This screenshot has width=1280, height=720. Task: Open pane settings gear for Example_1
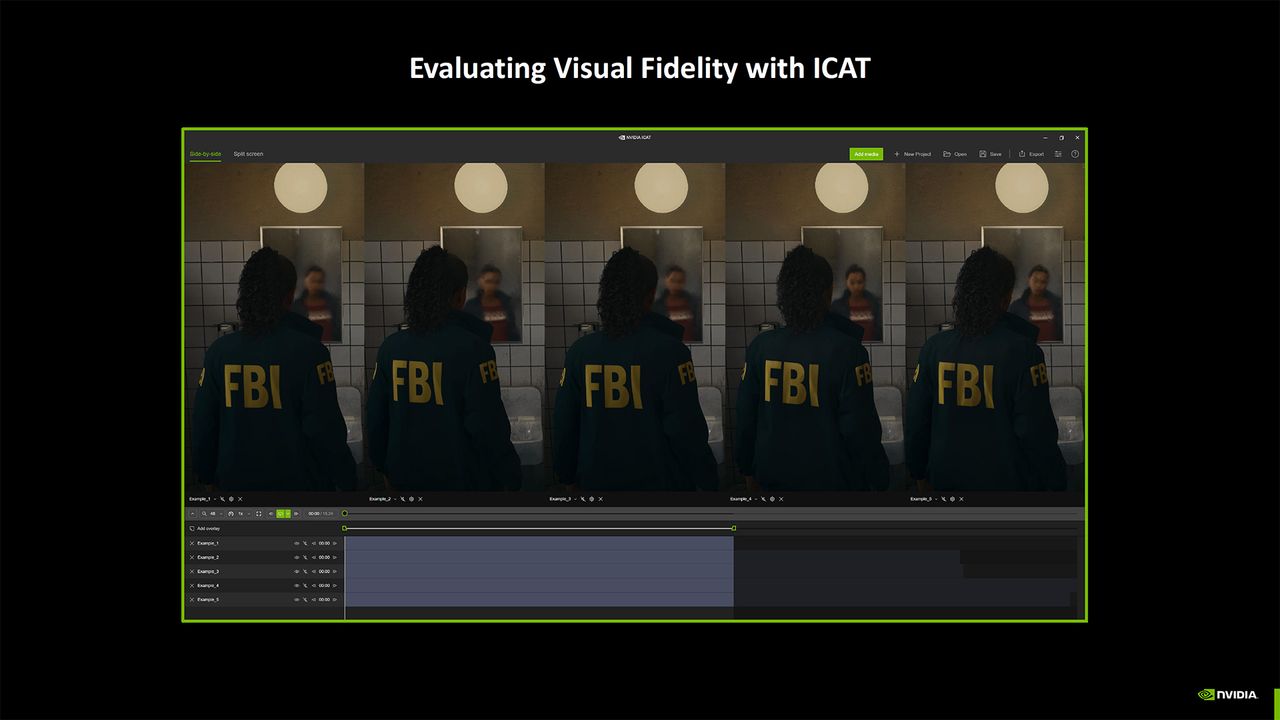click(231, 498)
